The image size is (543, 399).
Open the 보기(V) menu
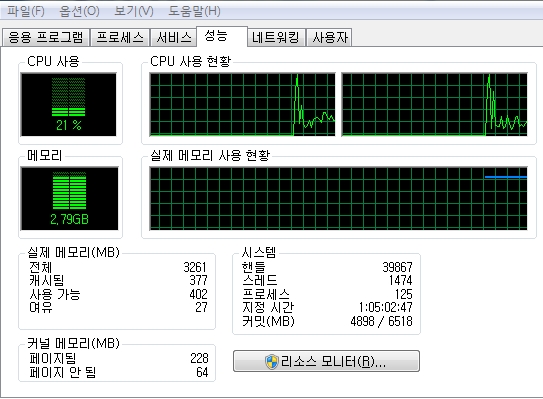(x=134, y=11)
